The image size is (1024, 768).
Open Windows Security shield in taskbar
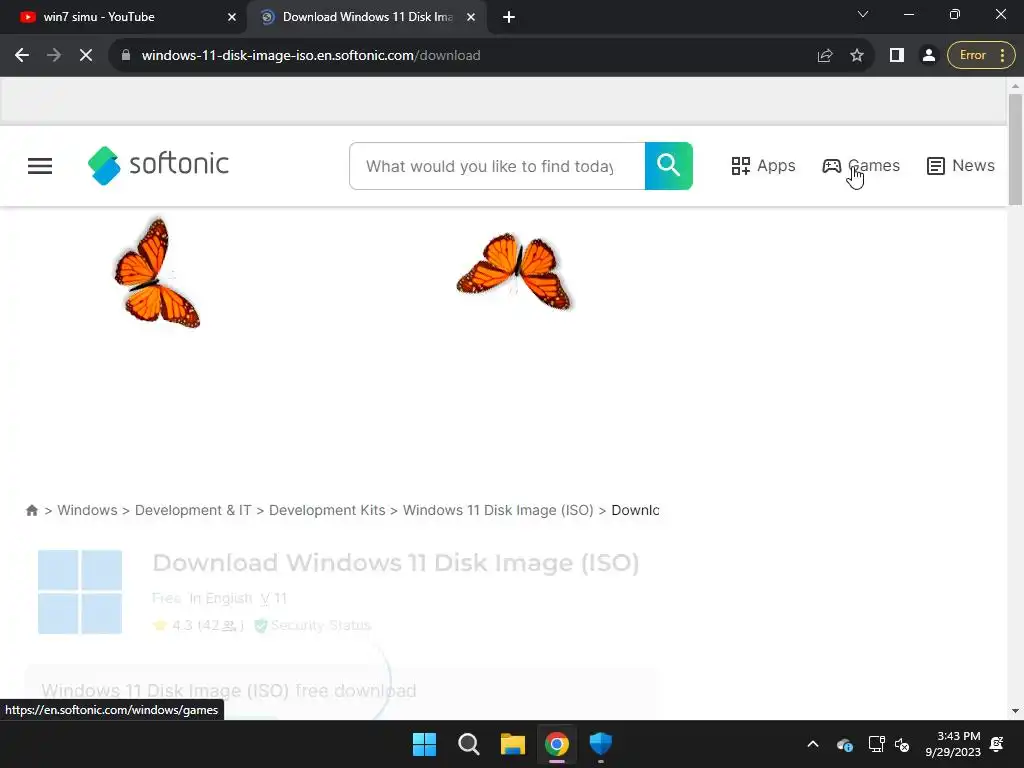click(x=601, y=744)
